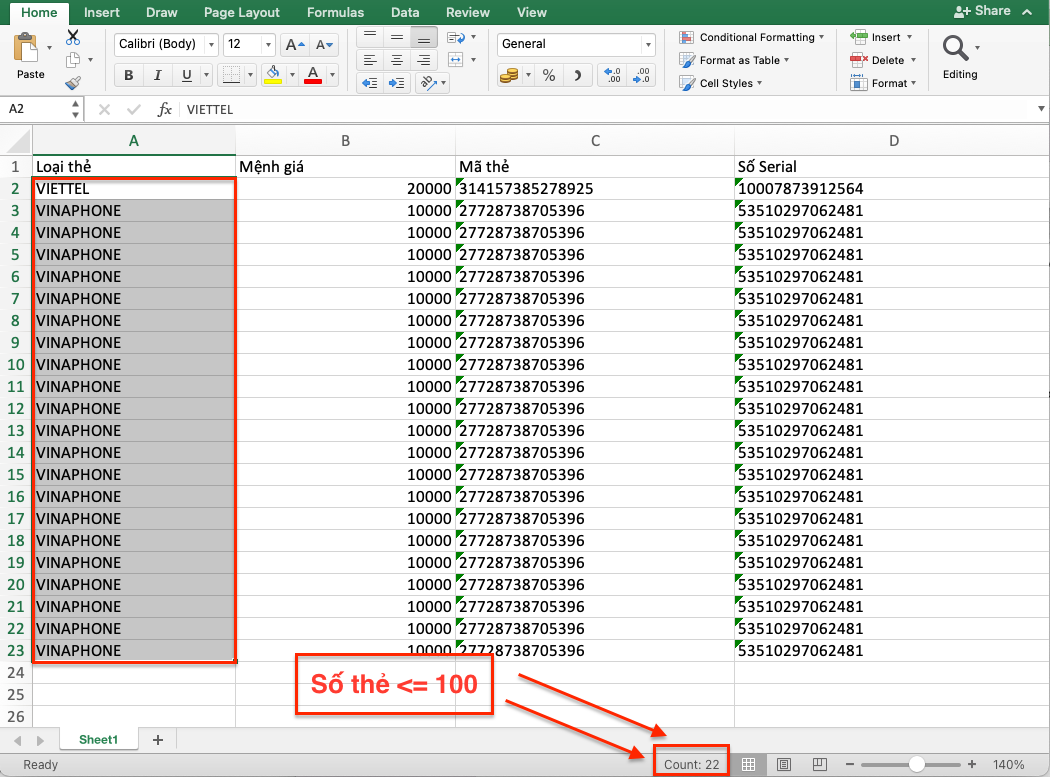This screenshot has width=1050, height=777.
Task: Decrease indent icon
Action: 370,83
